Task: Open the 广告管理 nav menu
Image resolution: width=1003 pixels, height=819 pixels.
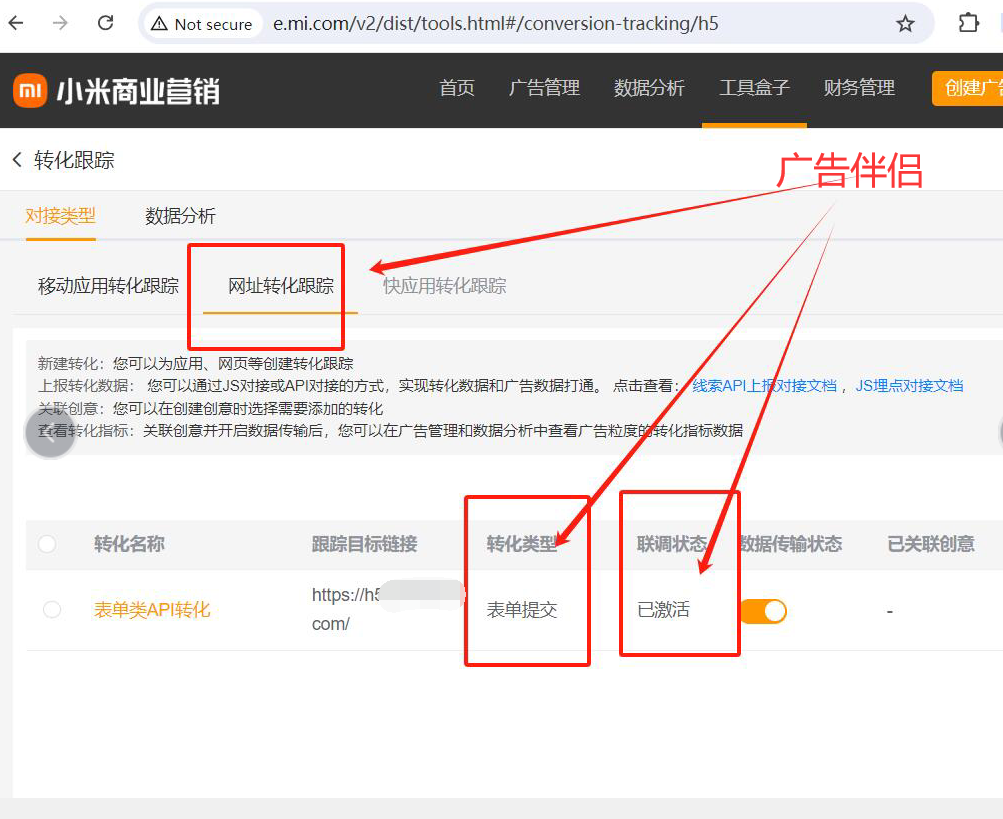Action: (x=544, y=88)
